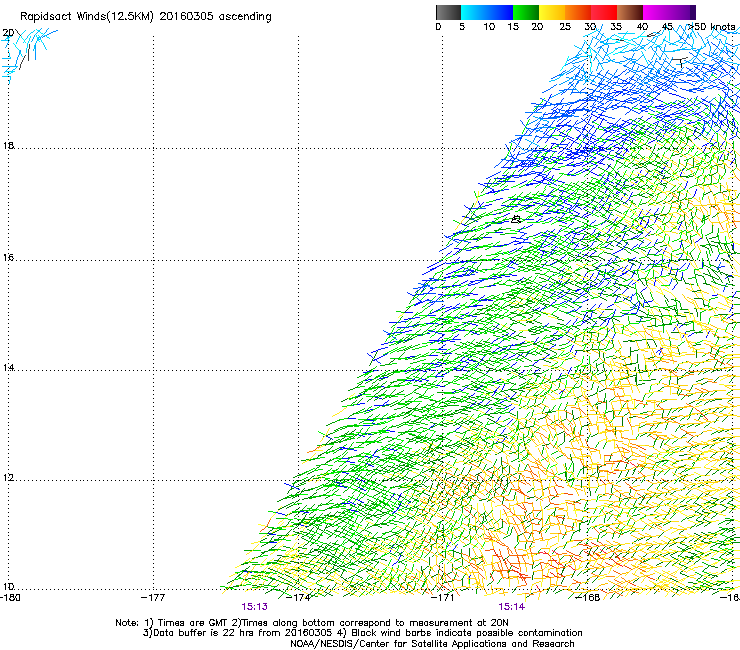This screenshot has width=740, height=650.
Task: Click the red 30-35 knots legend segment
Action: pos(604,12)
